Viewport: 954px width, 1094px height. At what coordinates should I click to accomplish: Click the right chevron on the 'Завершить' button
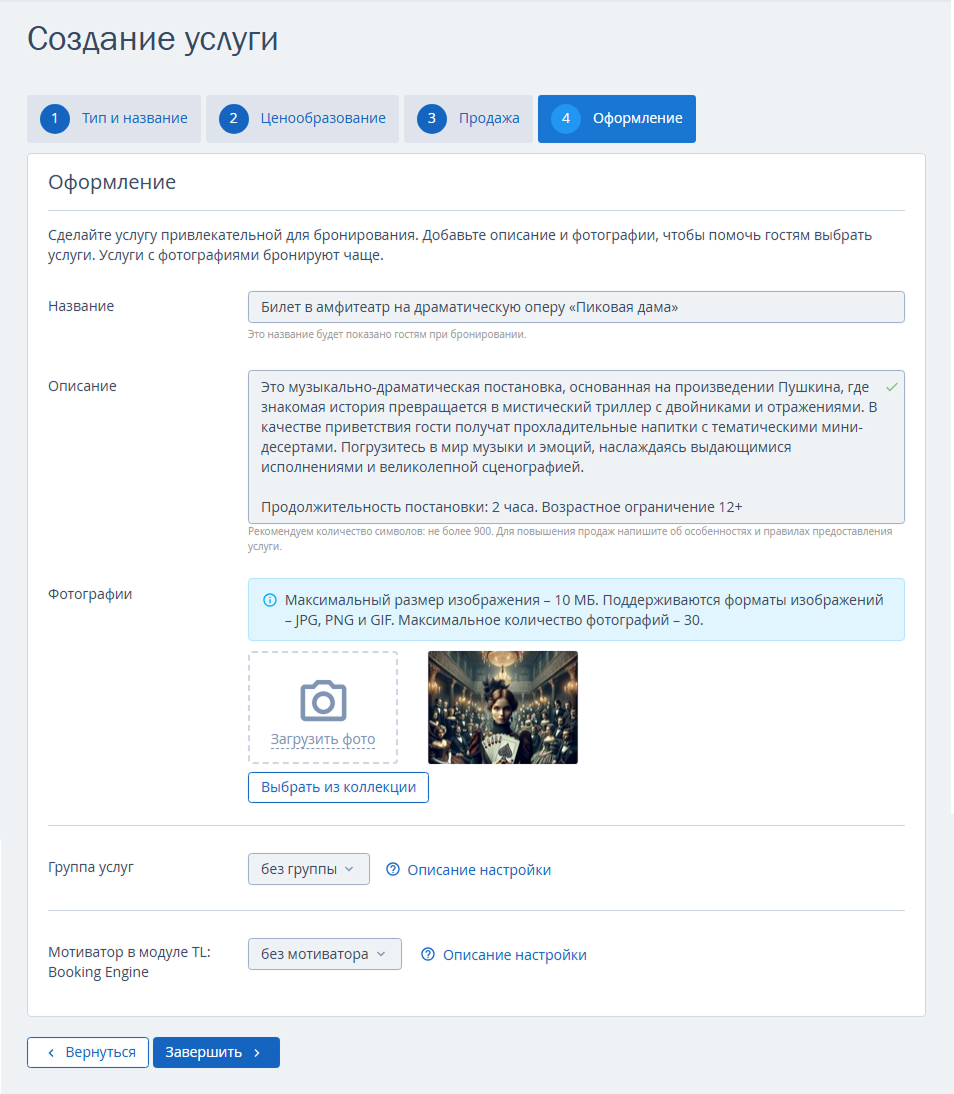coord(257,1053)
